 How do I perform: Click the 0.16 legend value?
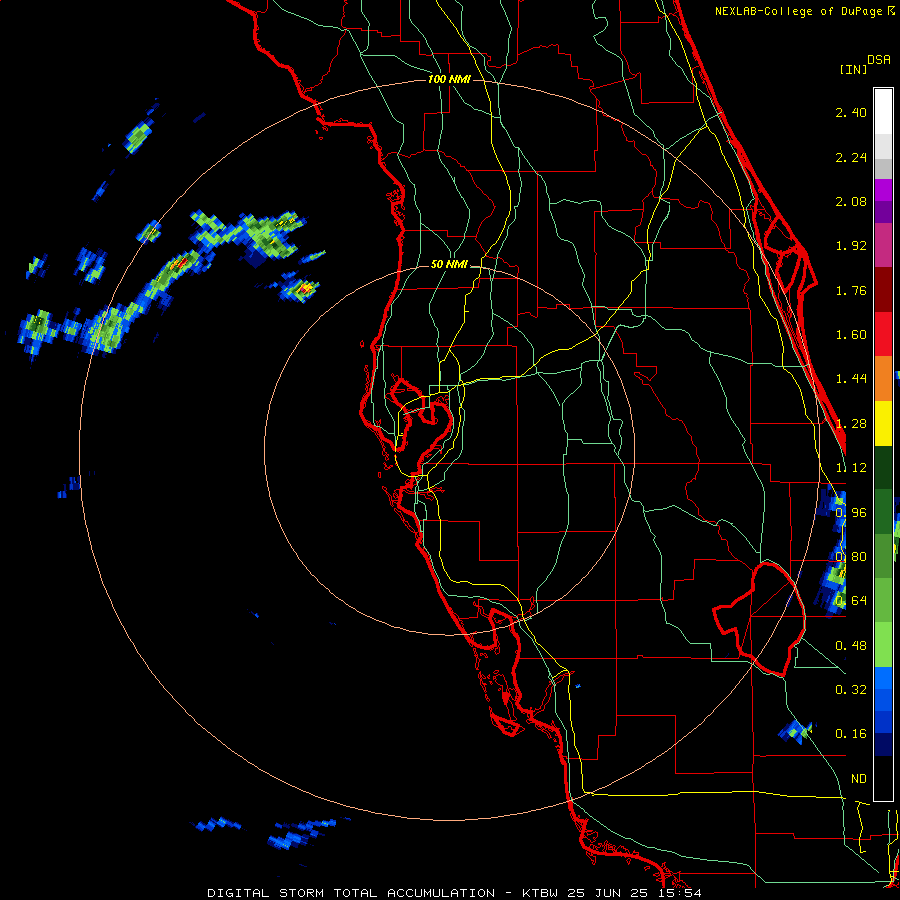(x=851, y=734)
